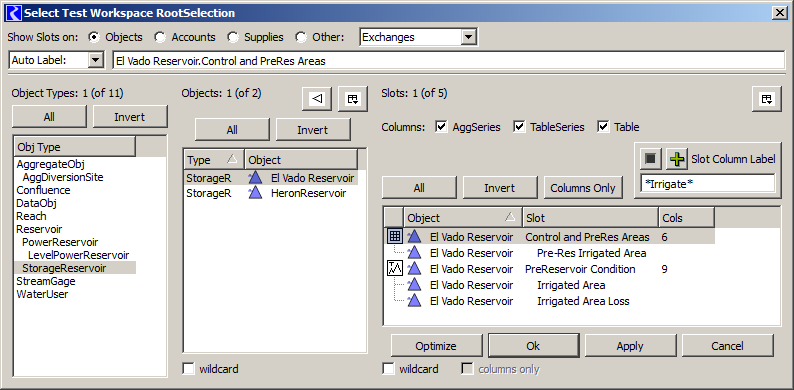
Task: Click the Optimize button
Action: [x=436, y=346]
